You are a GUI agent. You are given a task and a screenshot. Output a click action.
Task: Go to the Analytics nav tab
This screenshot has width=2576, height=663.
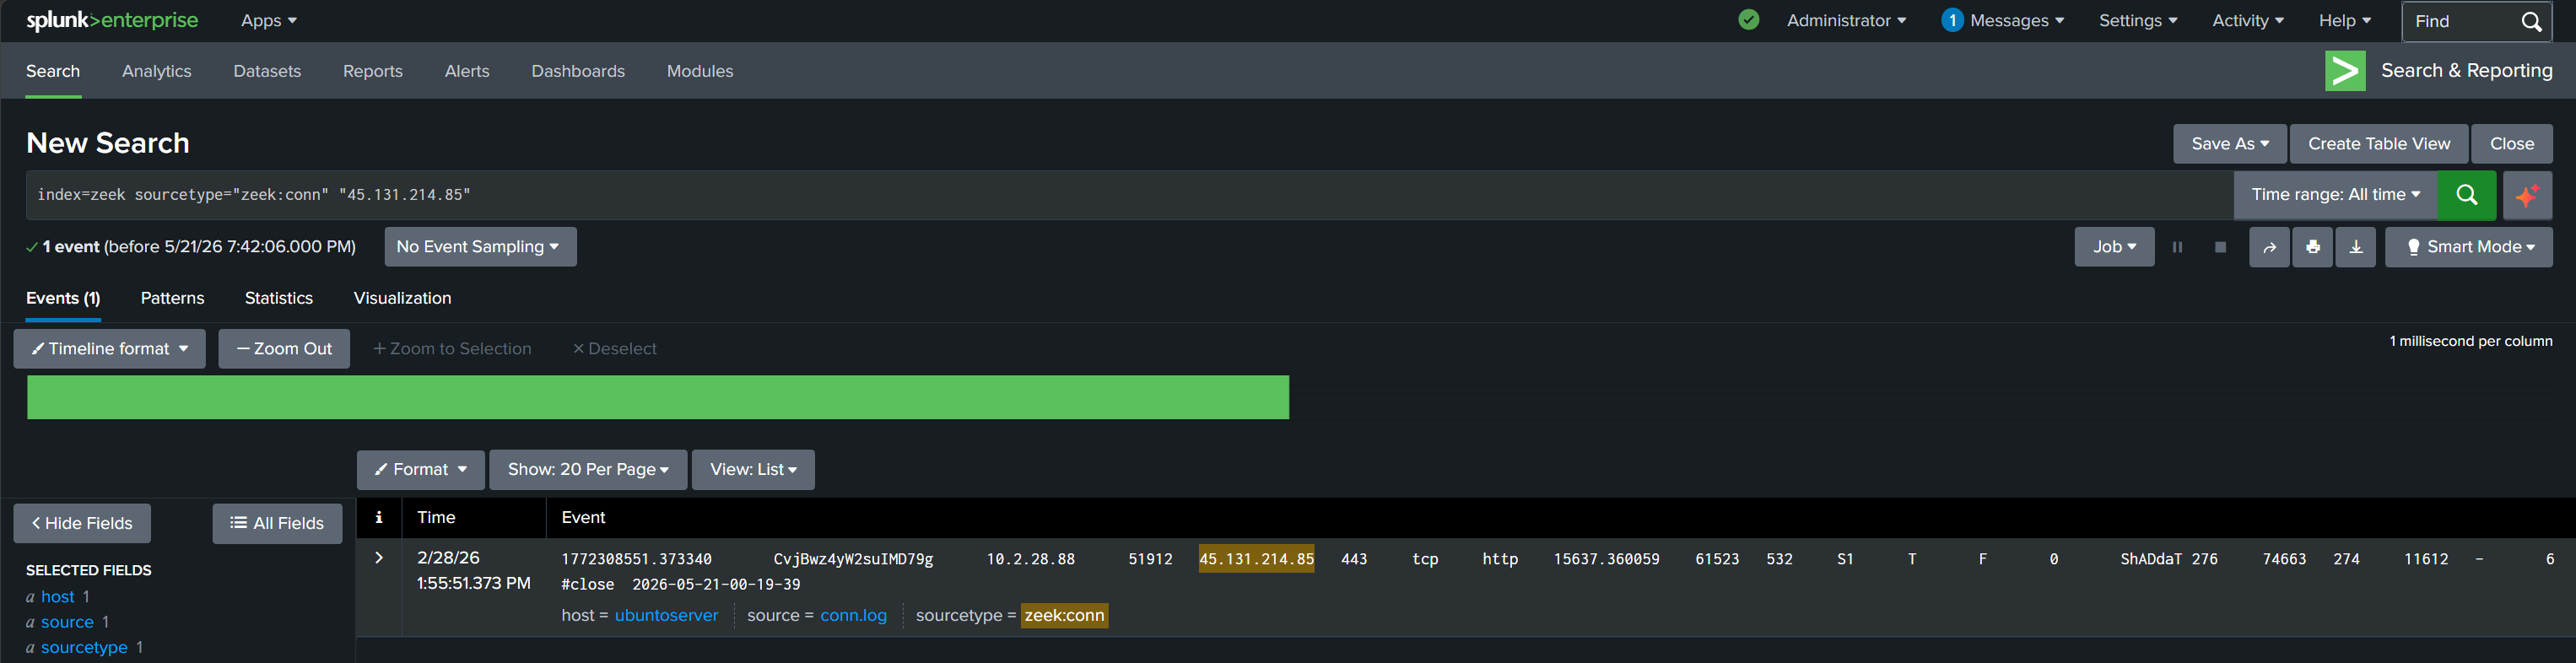point(157,71)
